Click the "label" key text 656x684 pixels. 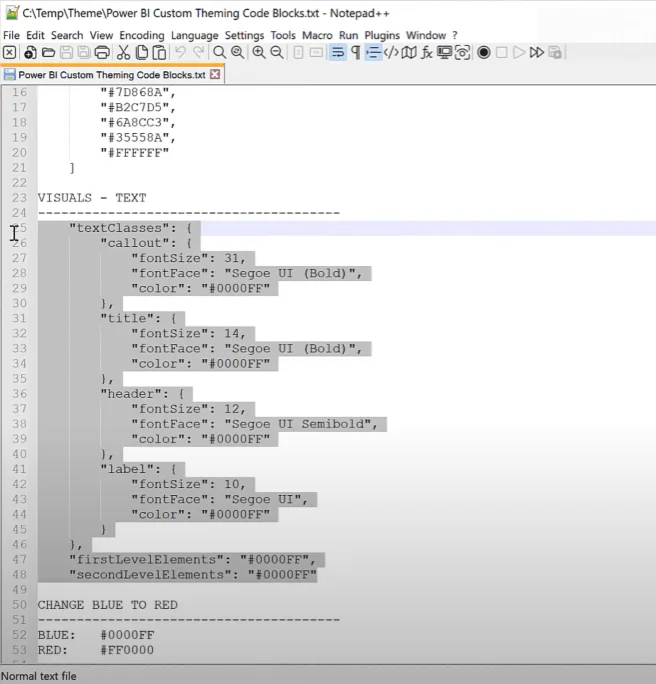(127, 469)
